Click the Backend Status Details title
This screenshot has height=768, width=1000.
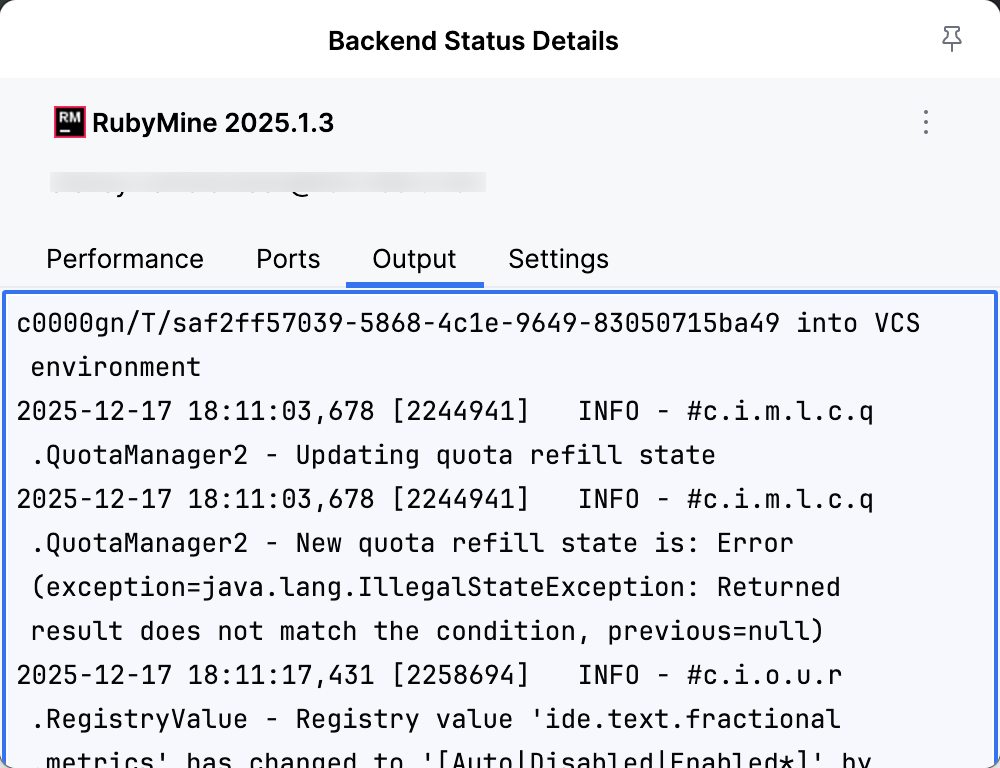point(473,41)
